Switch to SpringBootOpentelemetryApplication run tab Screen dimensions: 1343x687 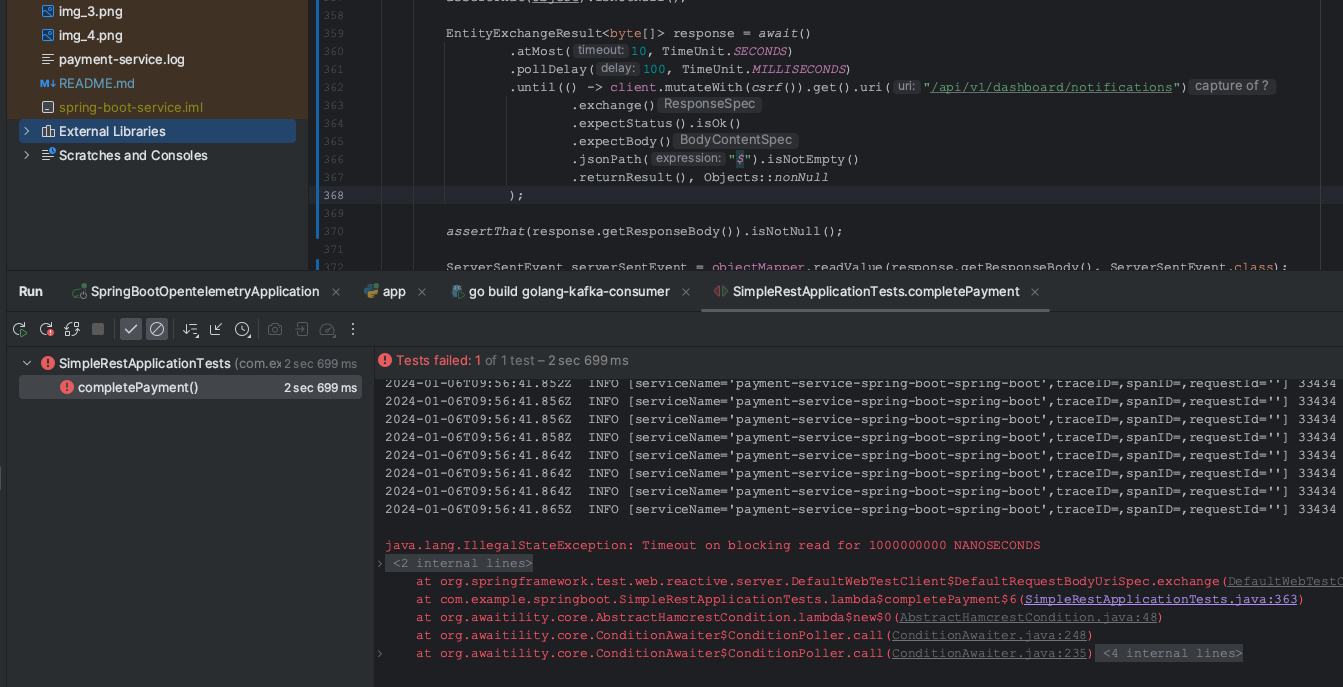(205, 292)
